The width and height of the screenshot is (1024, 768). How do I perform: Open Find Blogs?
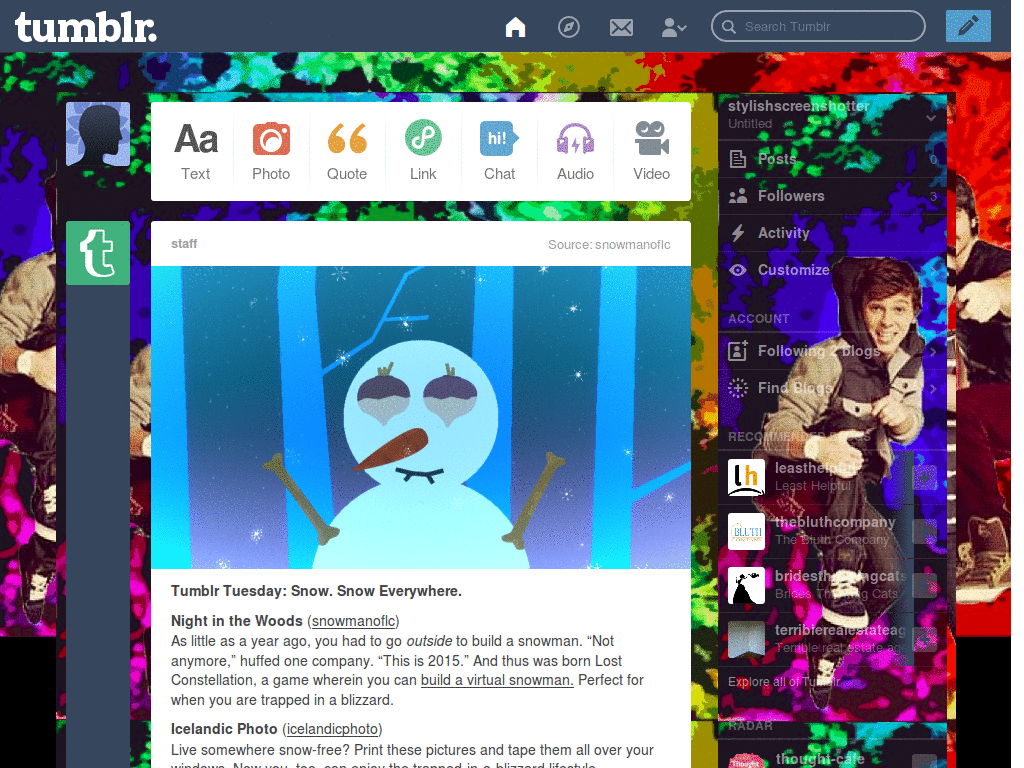click(832, 389)
